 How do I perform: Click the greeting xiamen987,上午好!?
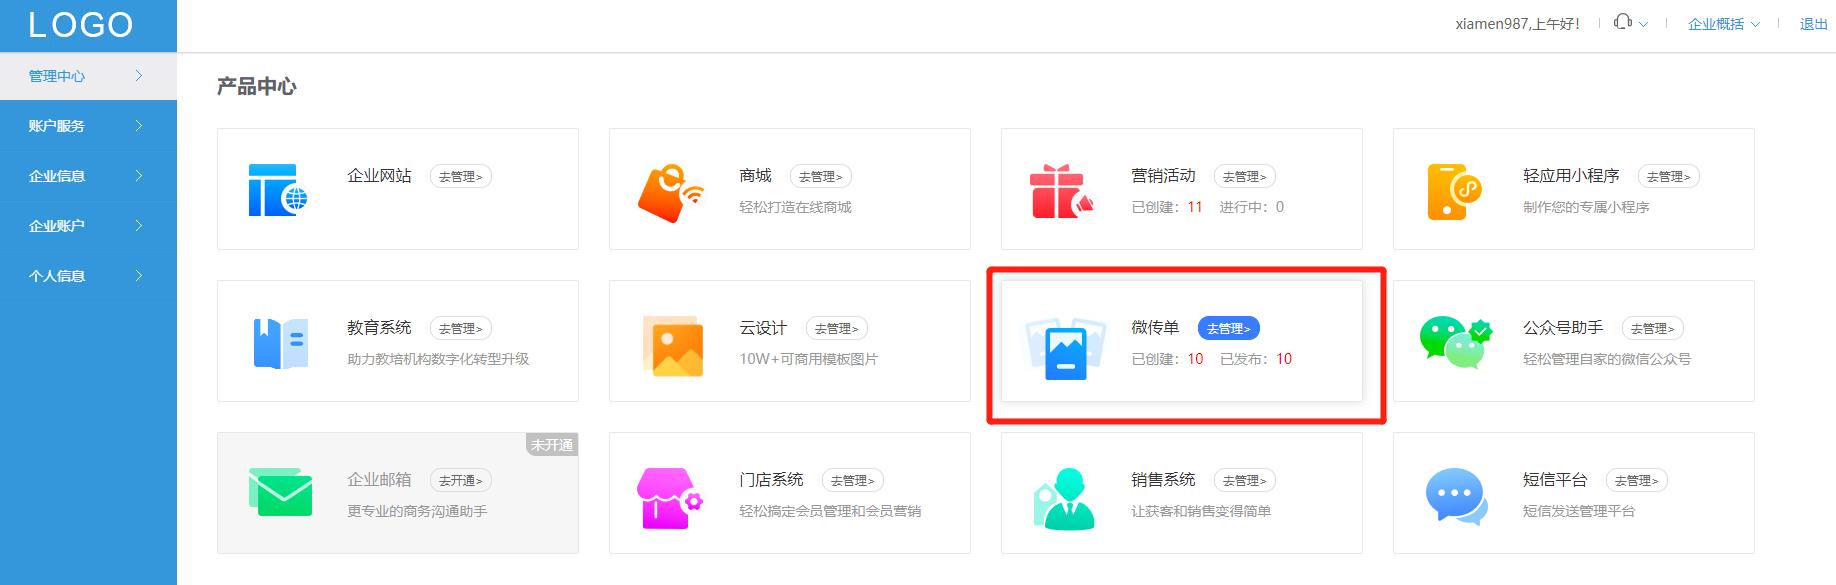coord(1518,24)
